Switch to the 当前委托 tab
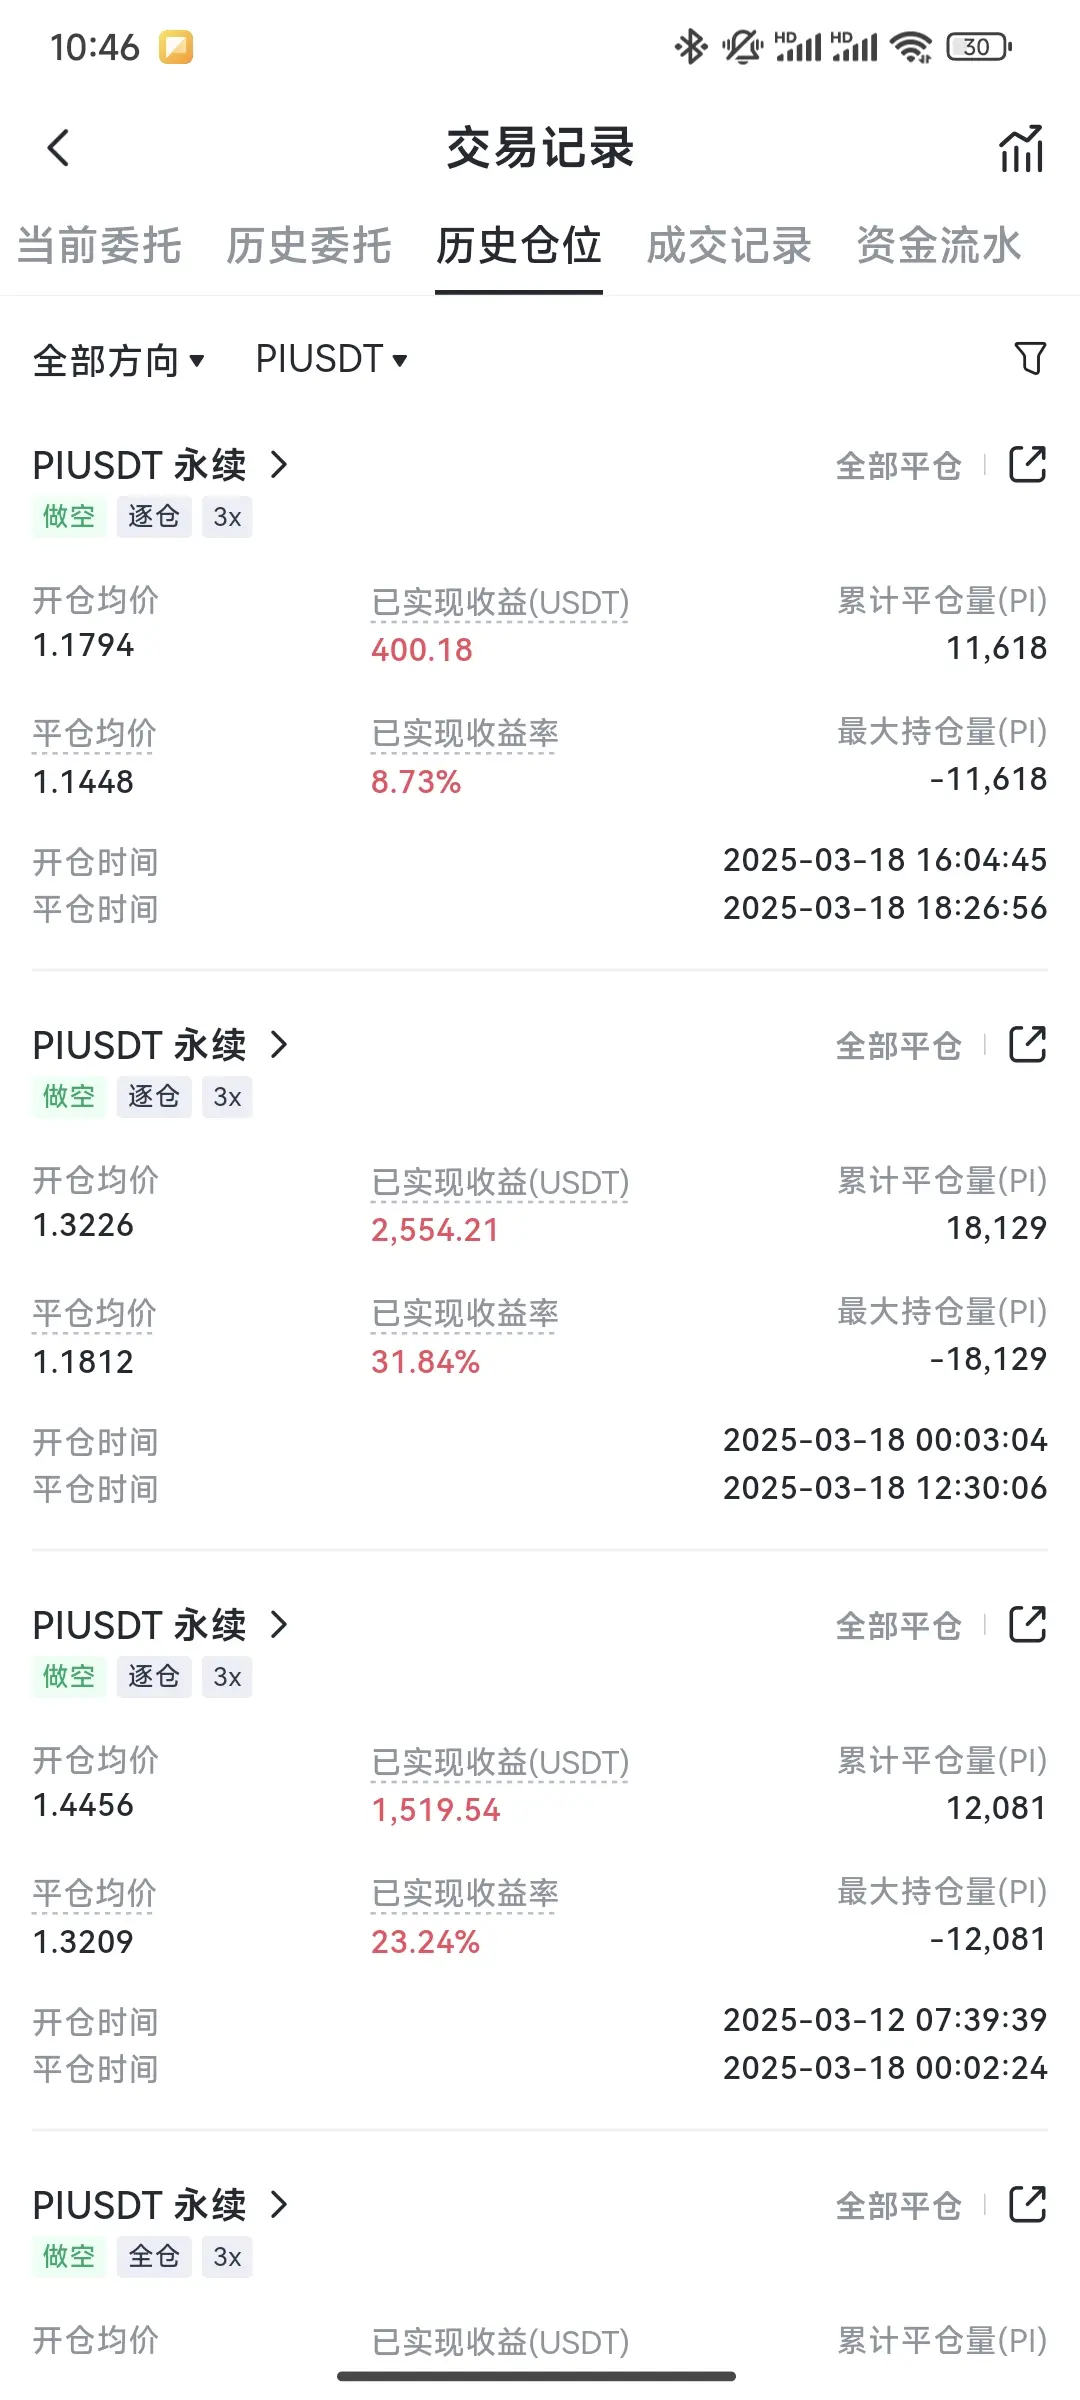The height and width of the screenshot is (2400, 1080). 99,245
